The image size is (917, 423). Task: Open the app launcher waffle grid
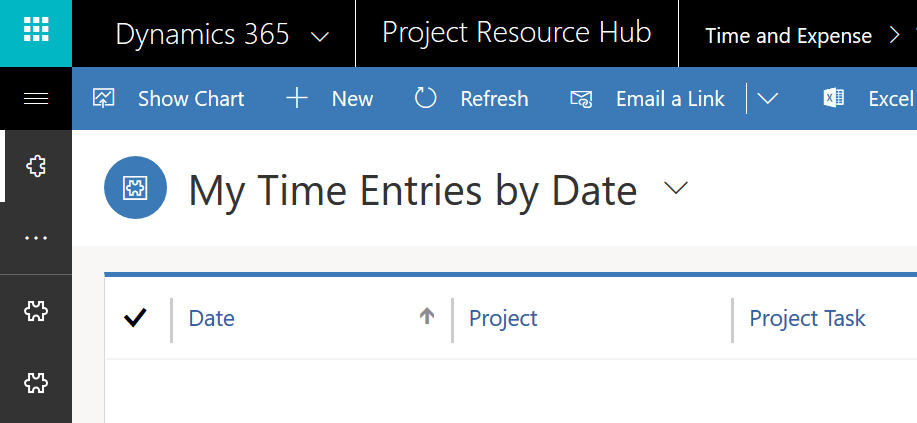[36, 31]
